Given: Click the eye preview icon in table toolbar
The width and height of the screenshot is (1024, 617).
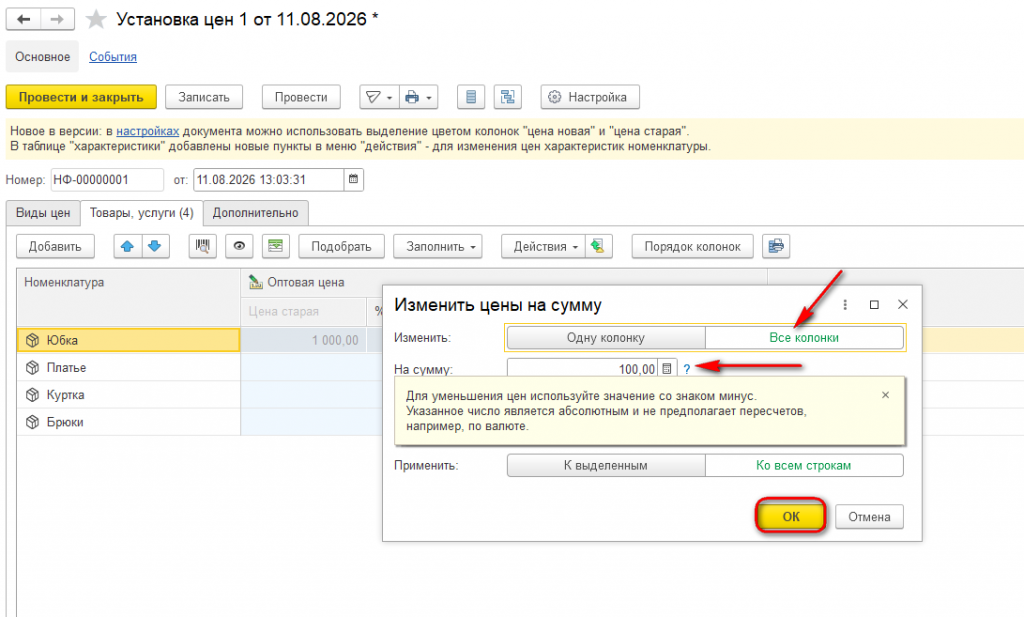Looking at the screenshot, I should (239, 246).
